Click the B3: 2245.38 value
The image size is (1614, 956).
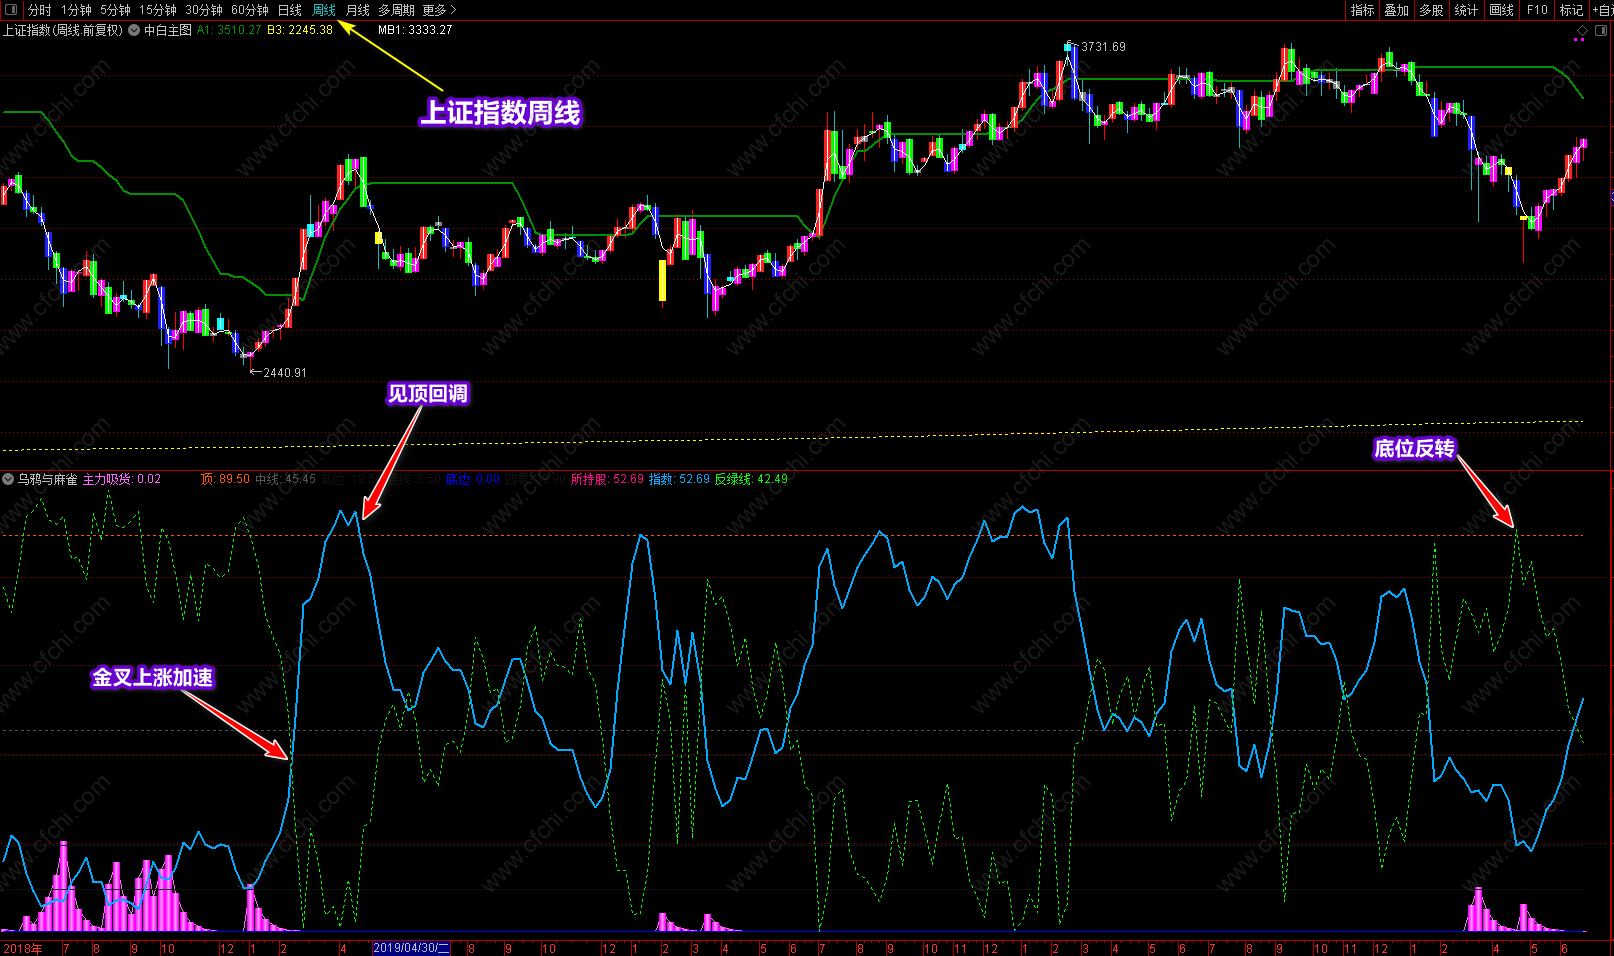click(x=300, y=30)
